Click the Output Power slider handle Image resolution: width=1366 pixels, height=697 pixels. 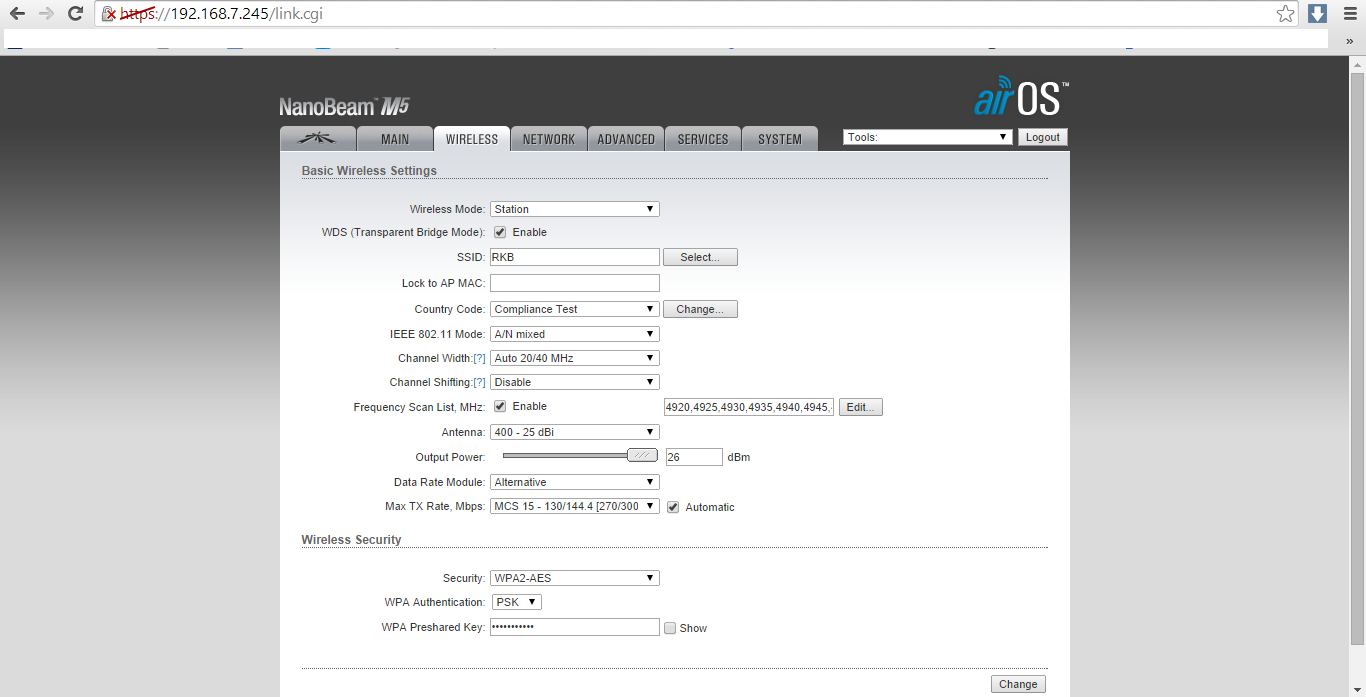[x=642, y=455]
